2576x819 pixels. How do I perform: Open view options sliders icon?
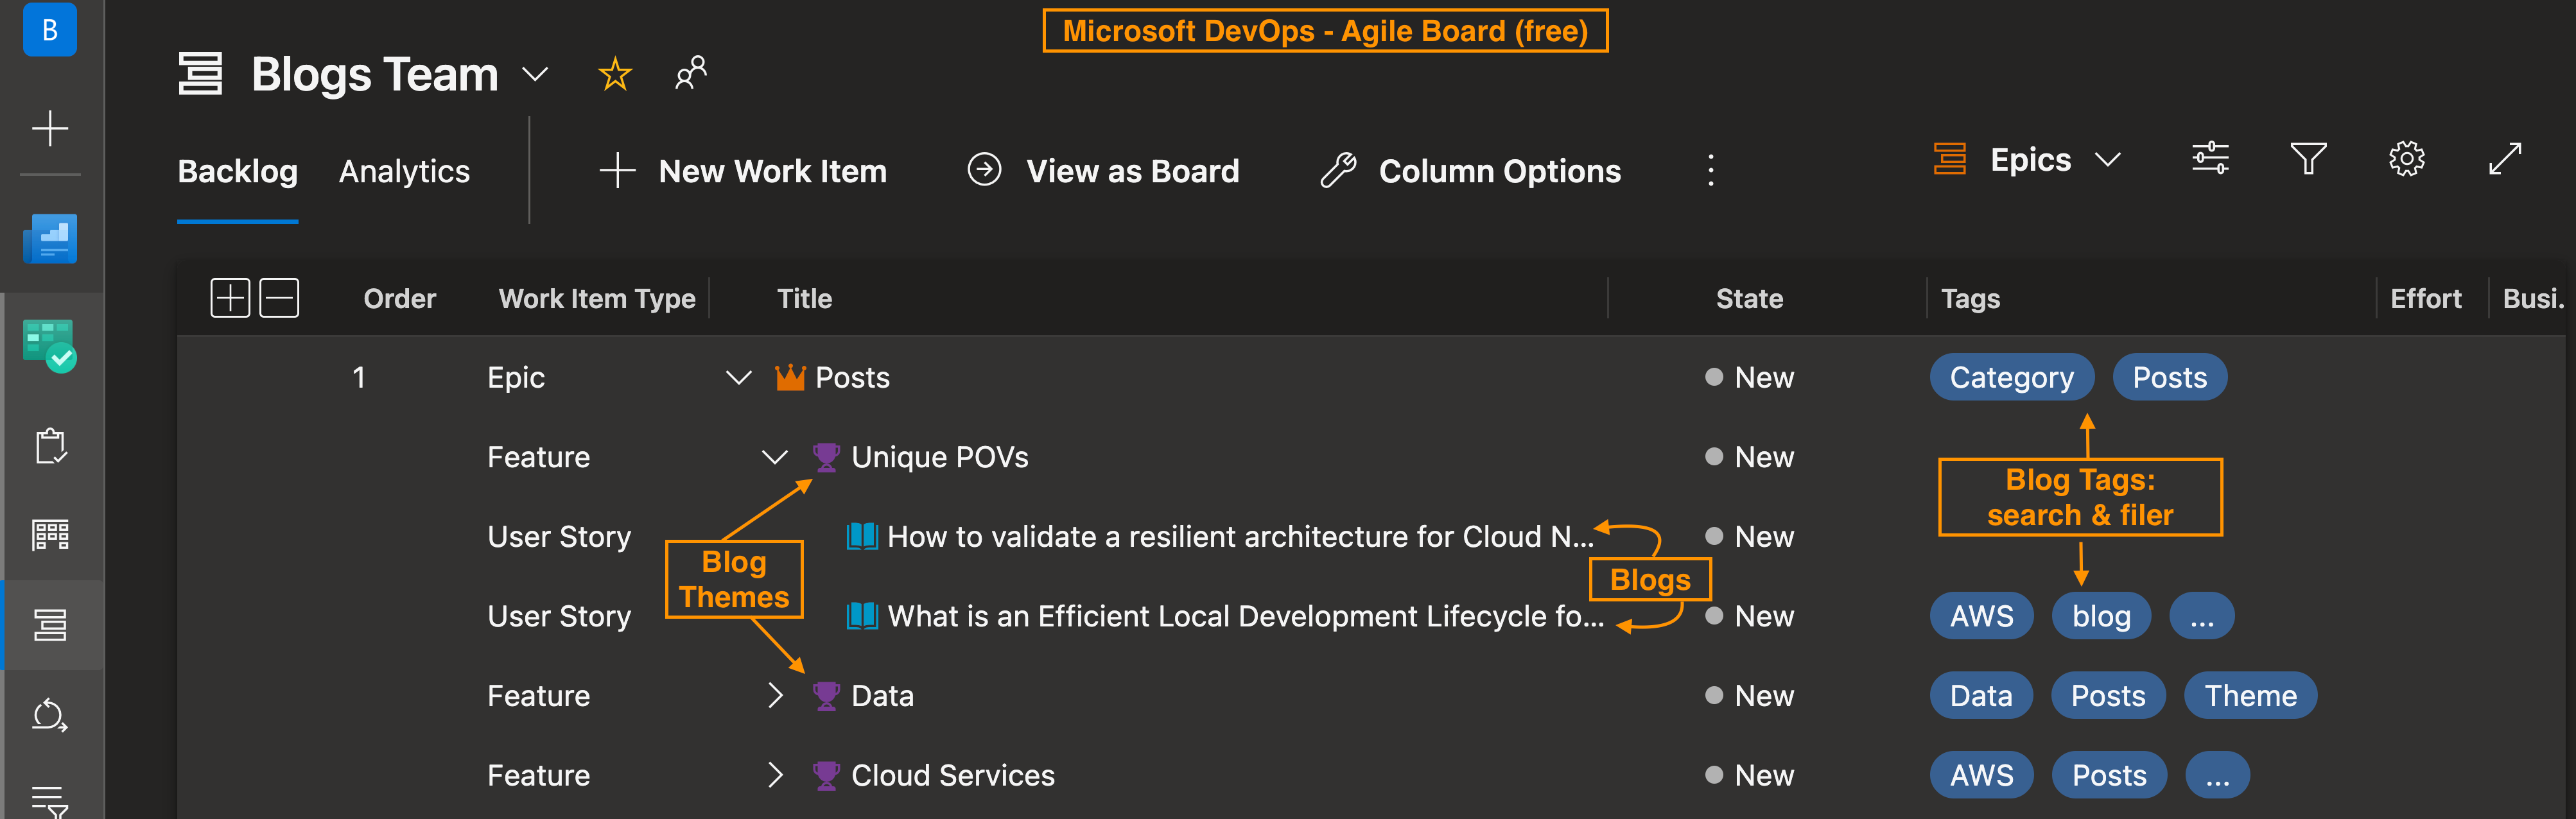[2209, 159]
